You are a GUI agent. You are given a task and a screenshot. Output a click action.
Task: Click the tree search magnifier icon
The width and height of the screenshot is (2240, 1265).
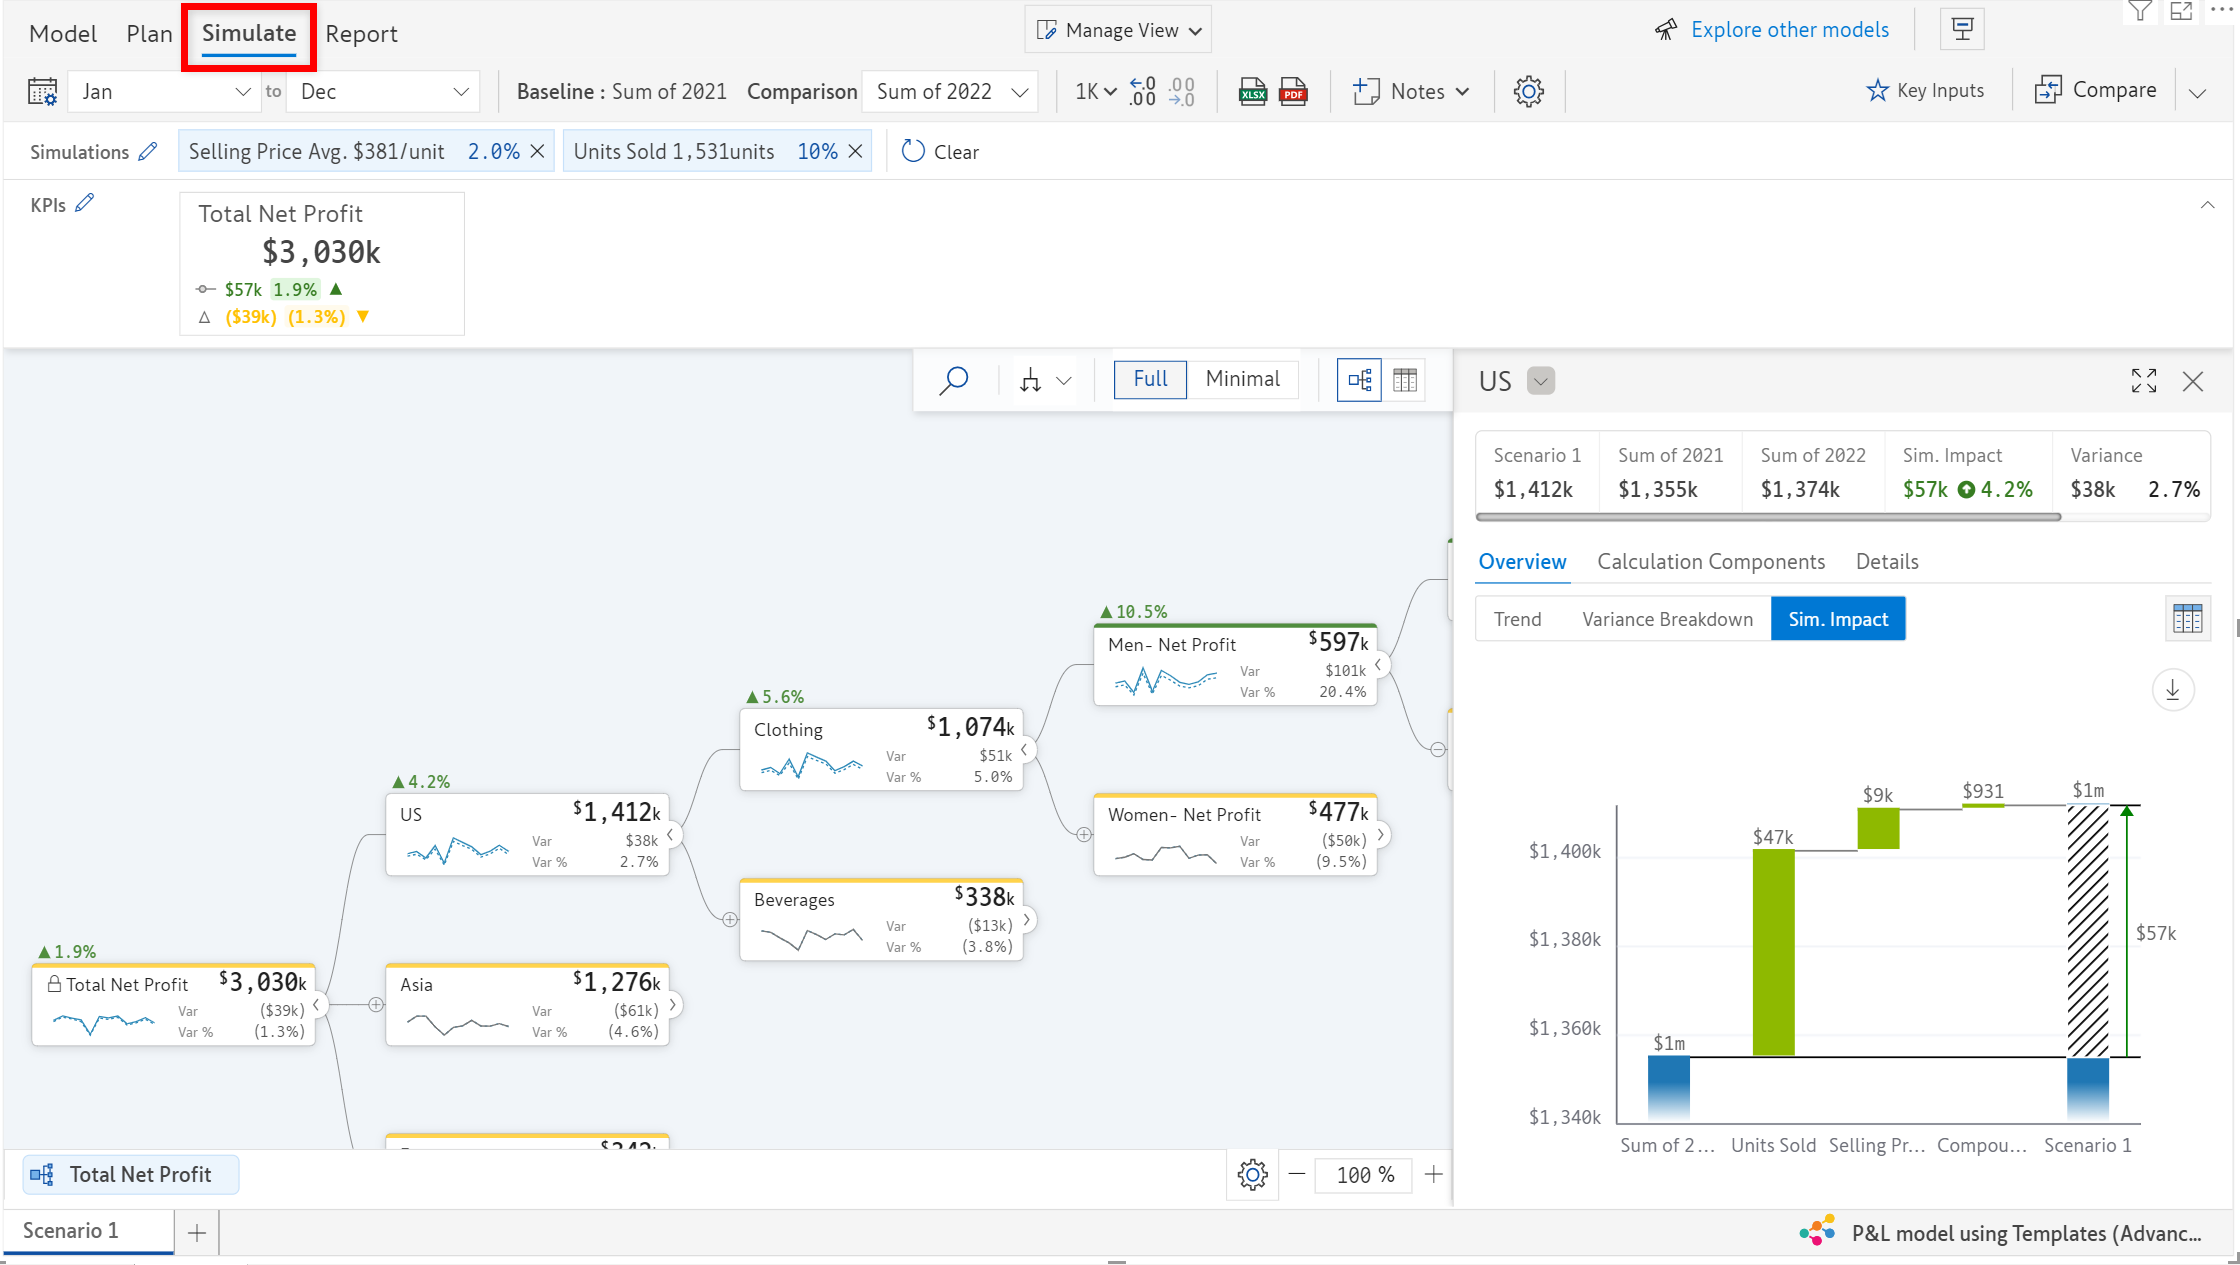click(x=954, y=380)
